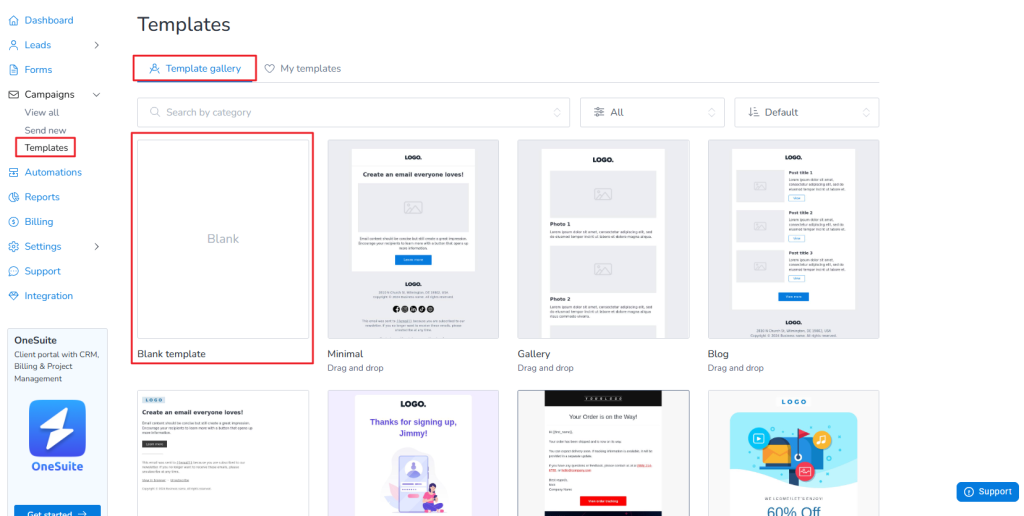Open the Dashboard home icon
1024x516 pixels.
(13, 20)
